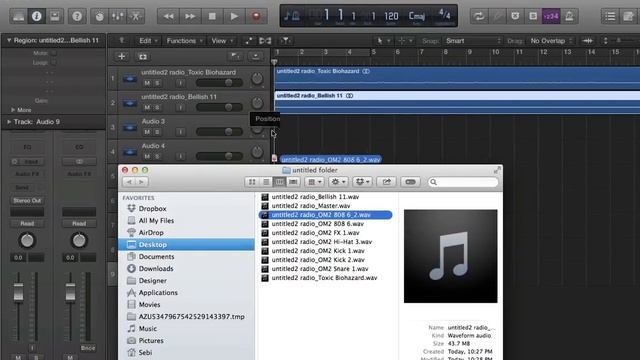This screenshot has height=360, width=640.
Task: Click the Bellish 11 track pan knob
Action: (257, 103)
